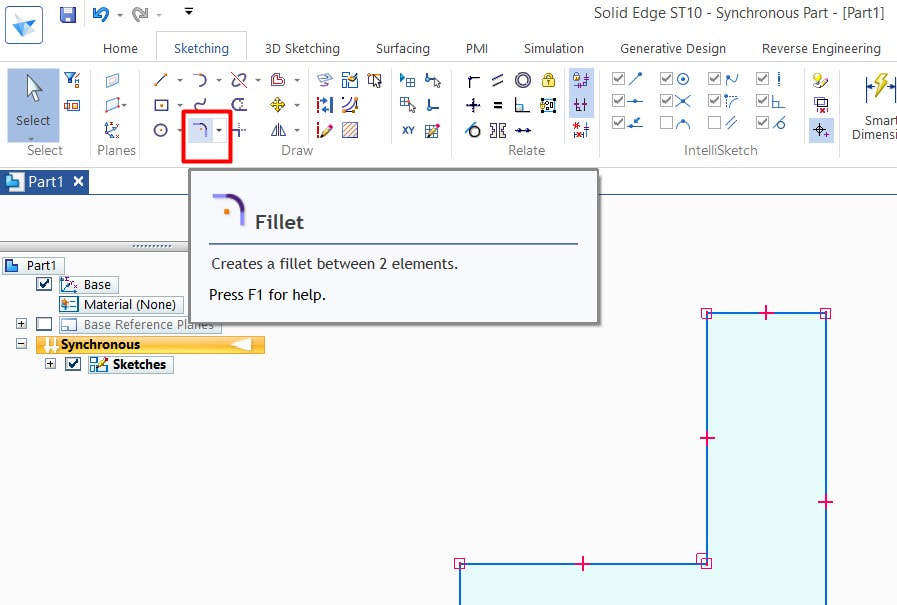Enable the Base Reference Planes checkbox
The height and width of the screenshot is (605, 897).
pos(44,324)
